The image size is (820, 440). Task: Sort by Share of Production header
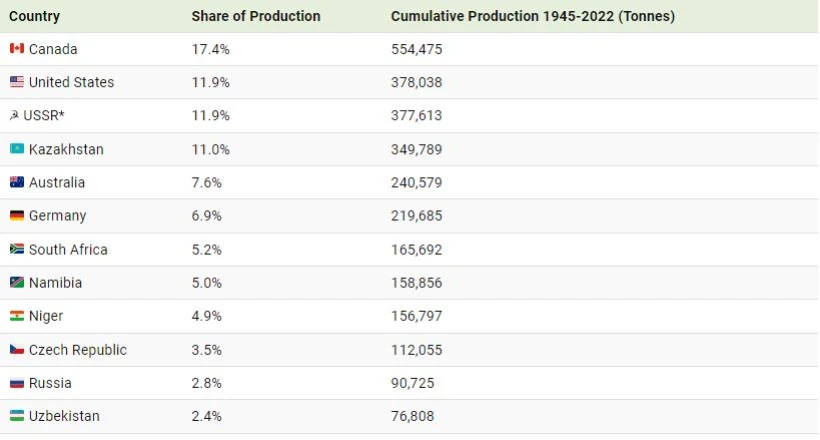click(256, 16)
